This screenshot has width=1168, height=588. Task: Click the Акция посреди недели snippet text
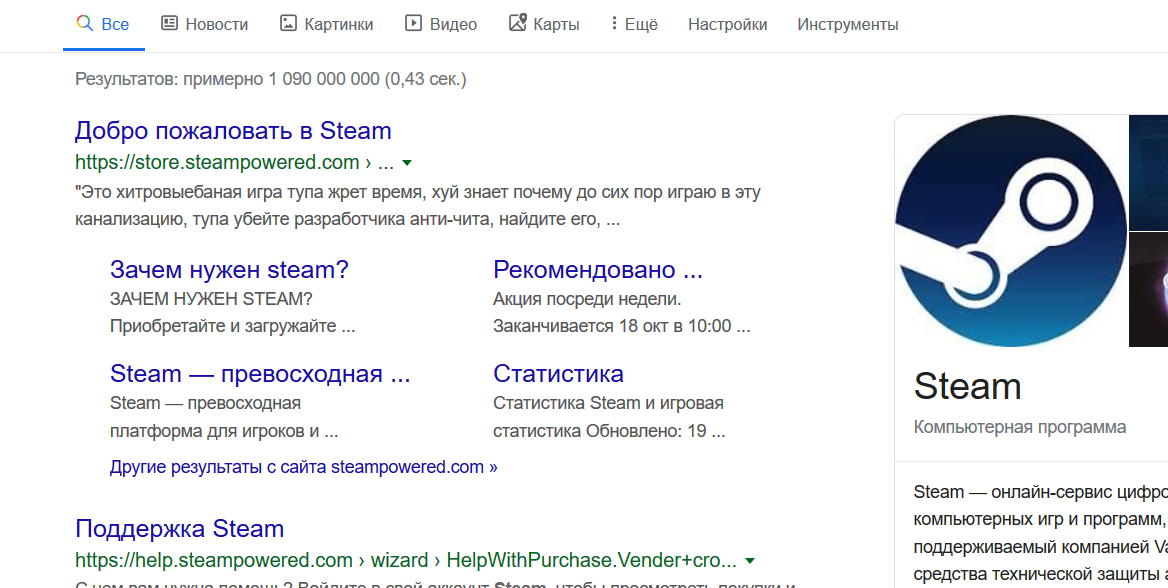coord(587,299)
